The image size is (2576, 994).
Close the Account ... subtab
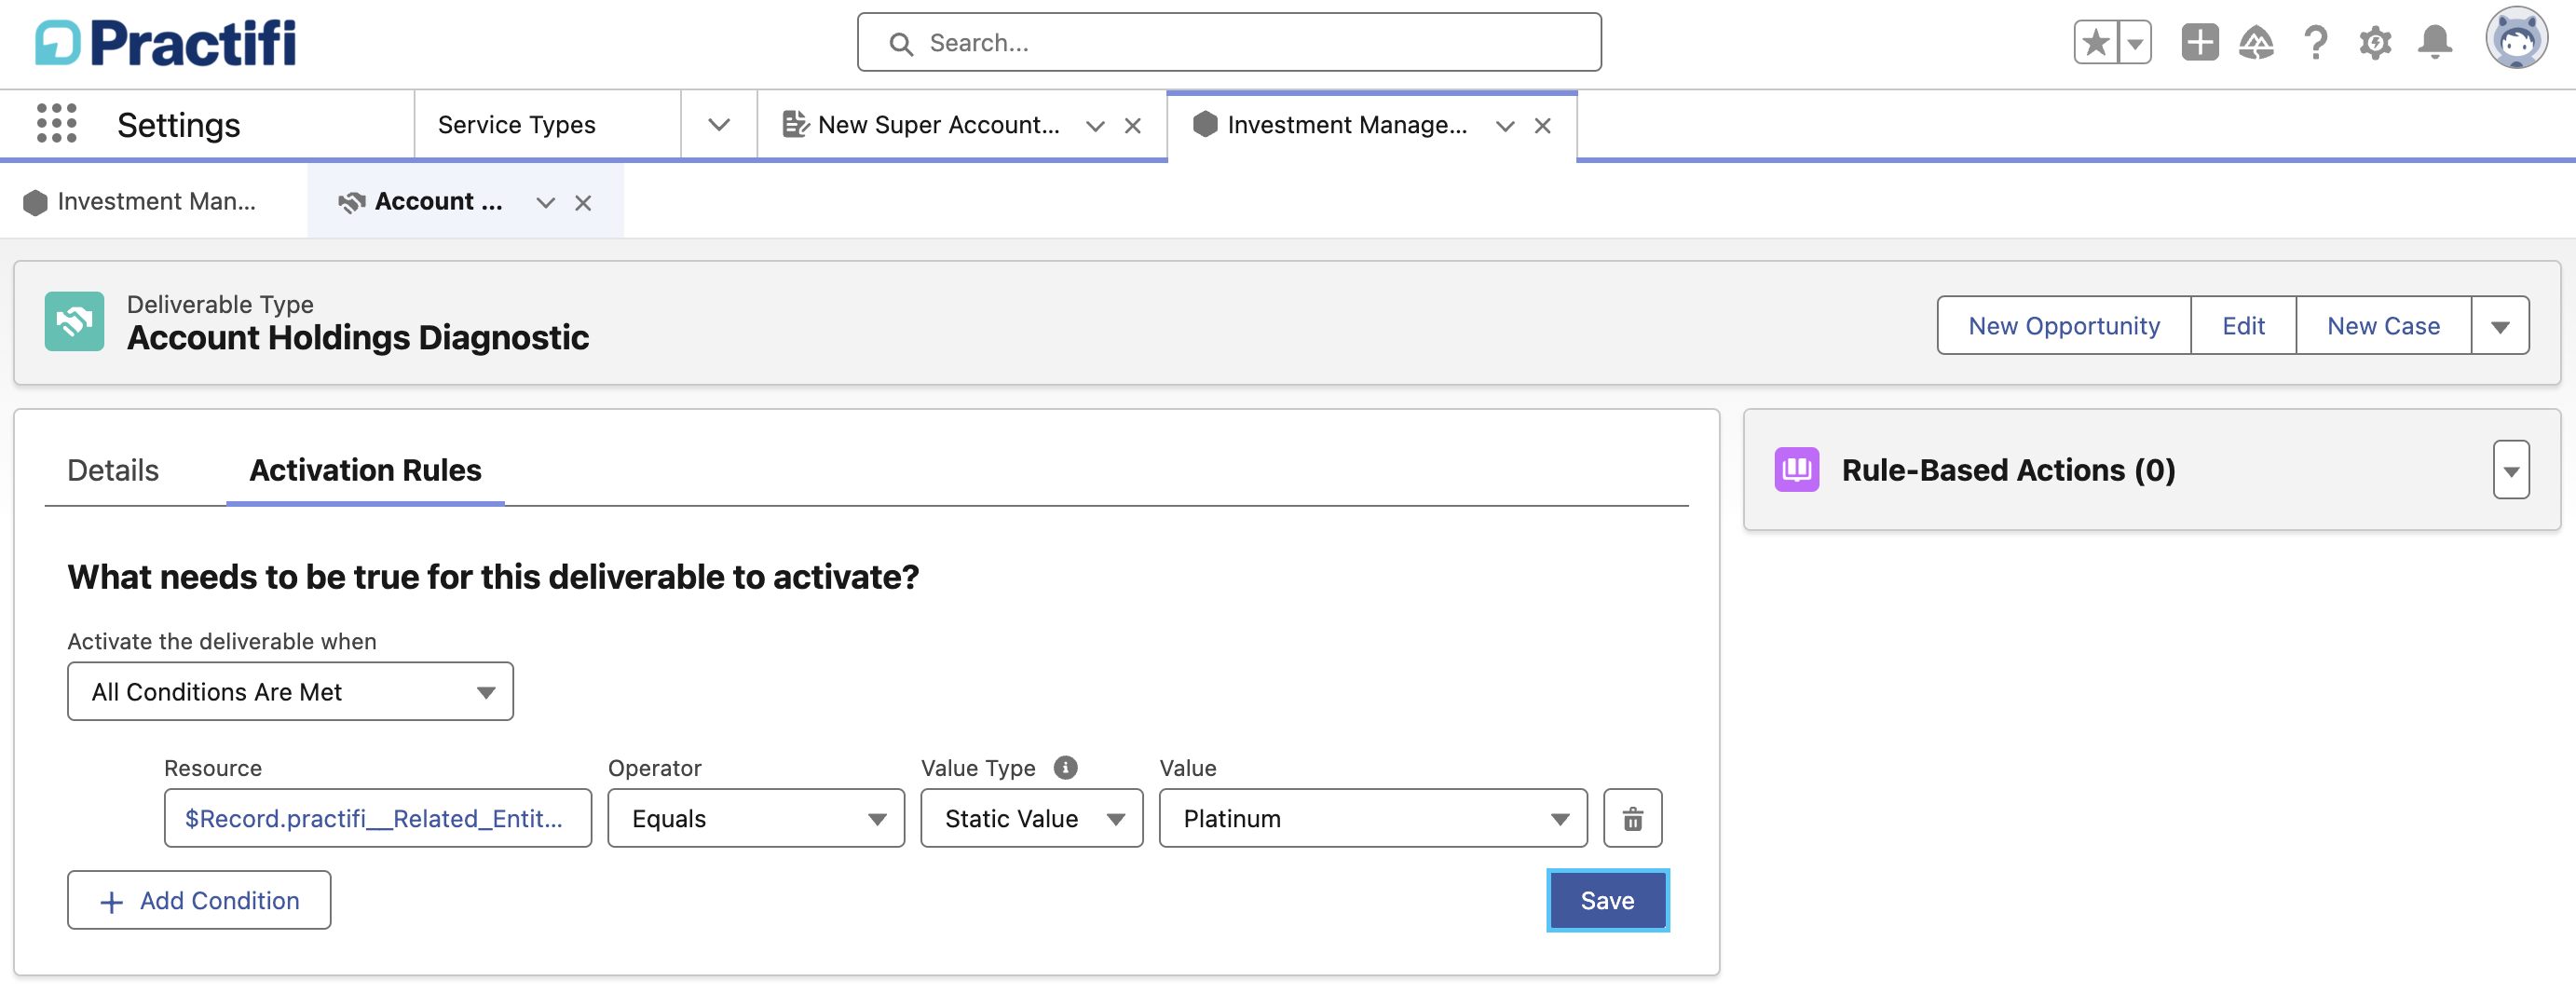(583, 203)
